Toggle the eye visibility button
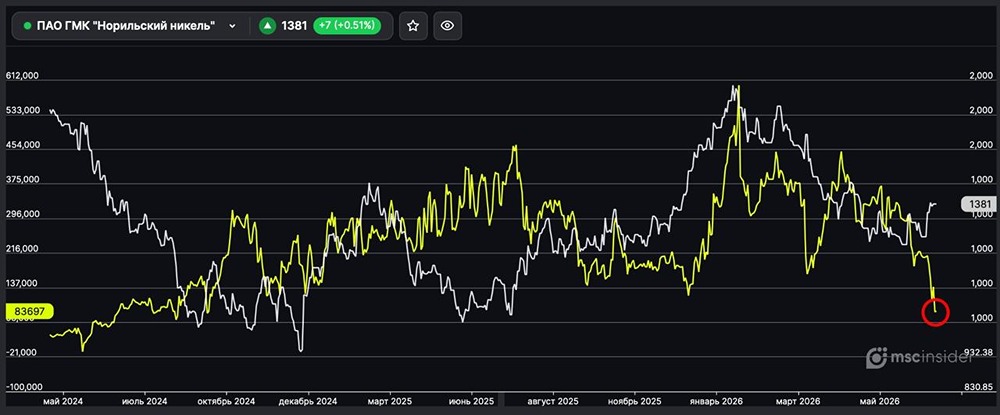The height and width of the screenshot is (415, 1000). pos(448,26)
